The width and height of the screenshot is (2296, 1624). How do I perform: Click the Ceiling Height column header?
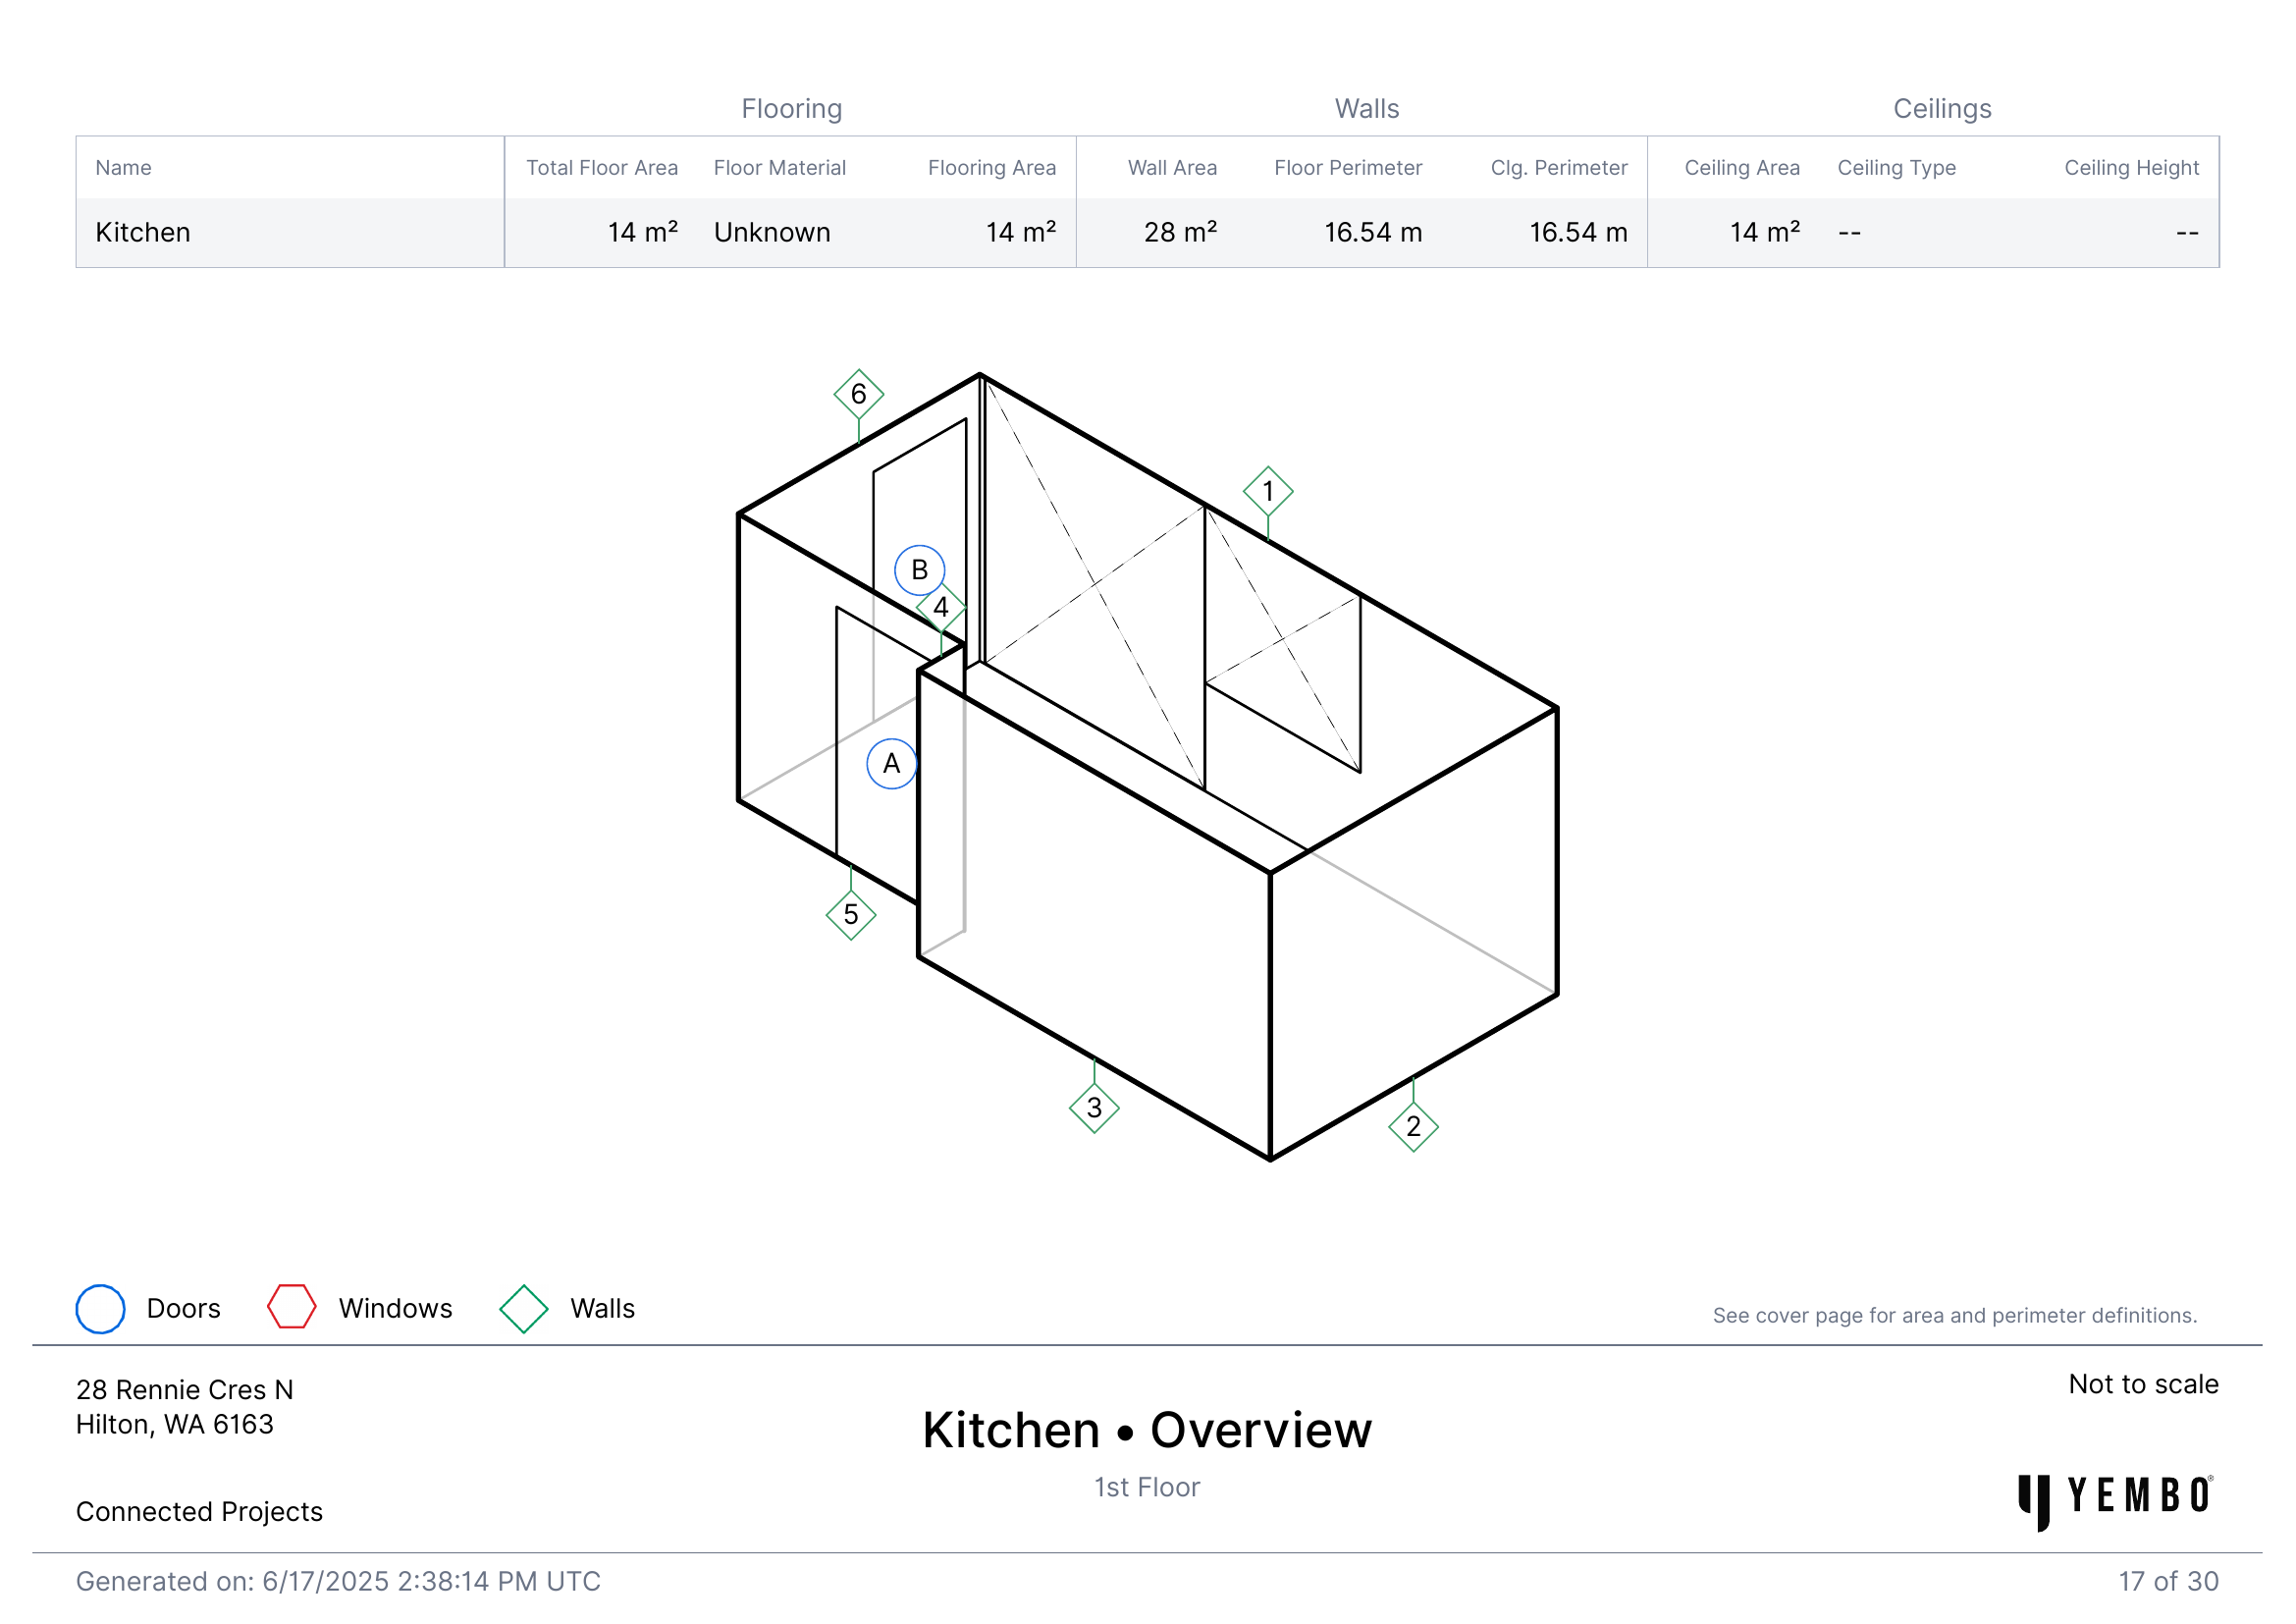coord(2132,168)
